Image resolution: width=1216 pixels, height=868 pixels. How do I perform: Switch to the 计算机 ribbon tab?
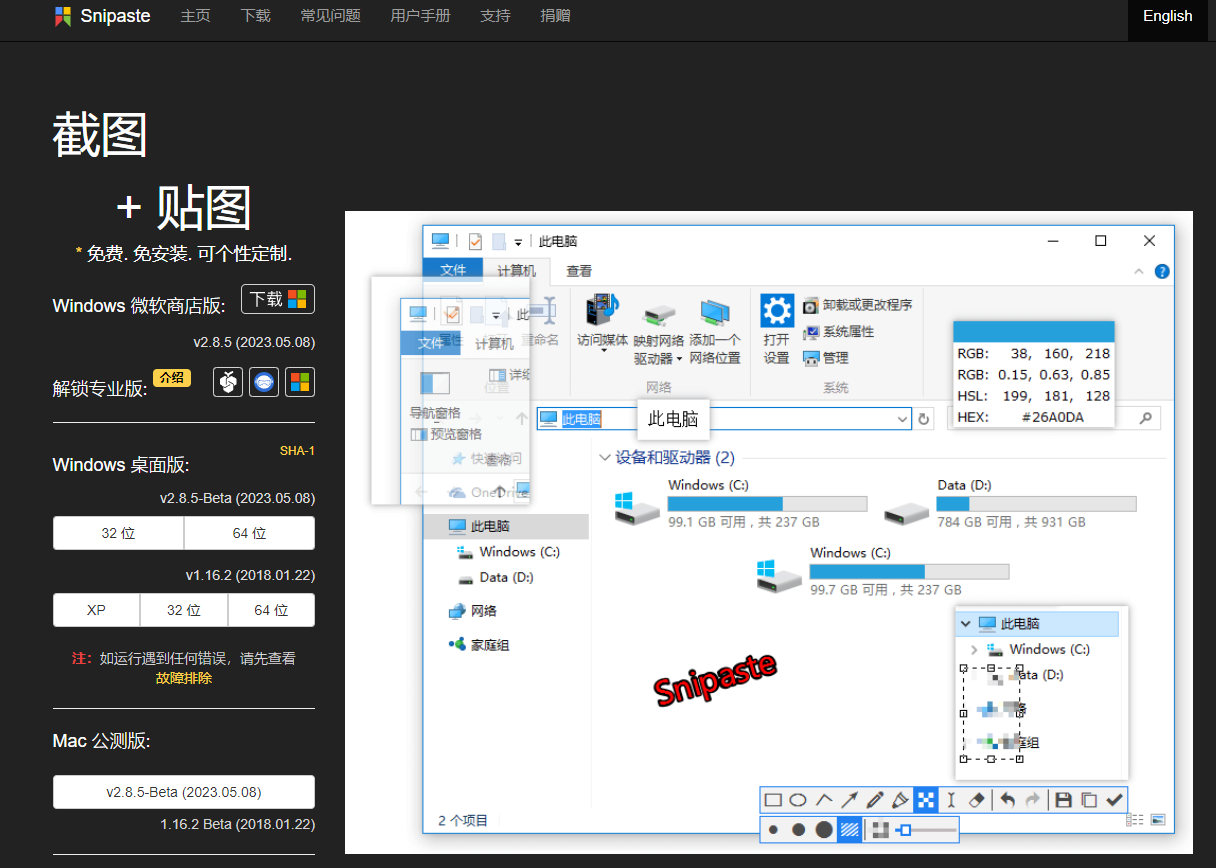click(x=516, y=271)
